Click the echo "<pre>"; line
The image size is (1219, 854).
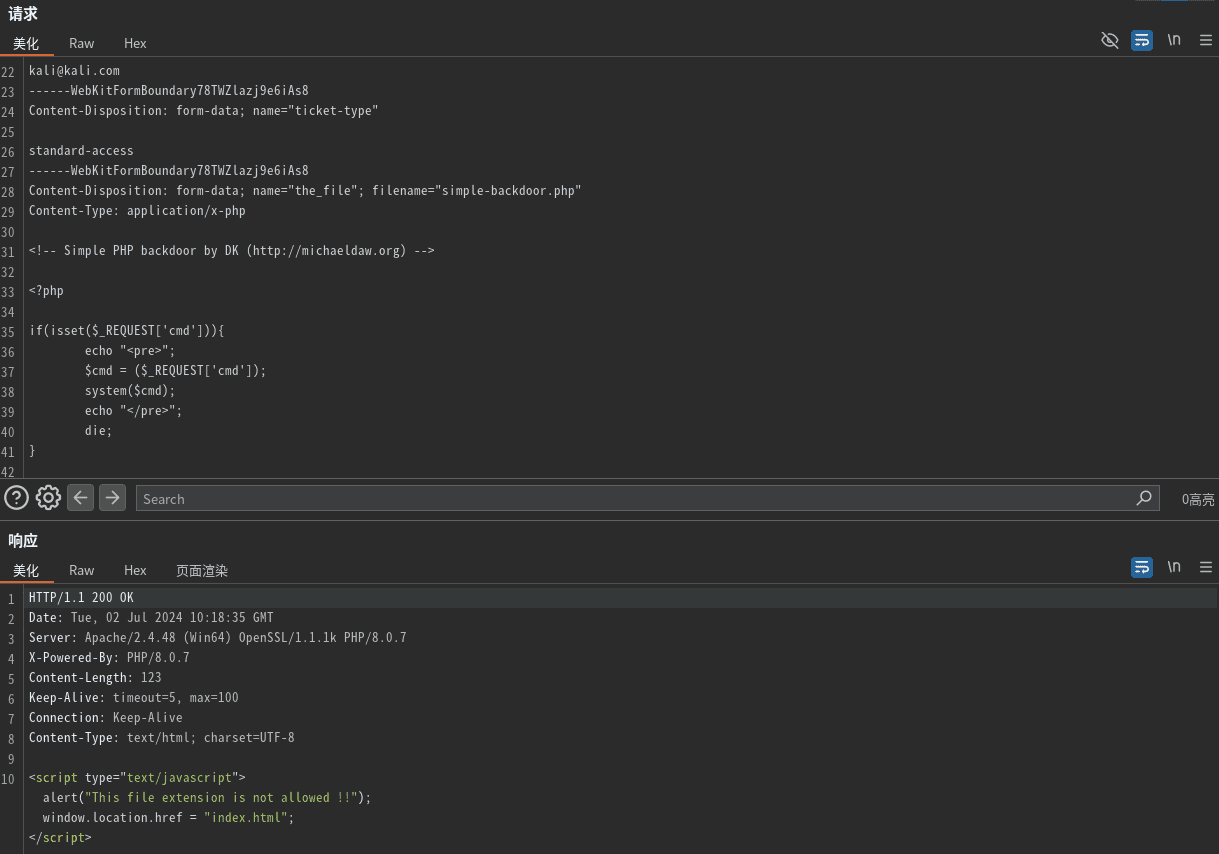pos(130,351)
